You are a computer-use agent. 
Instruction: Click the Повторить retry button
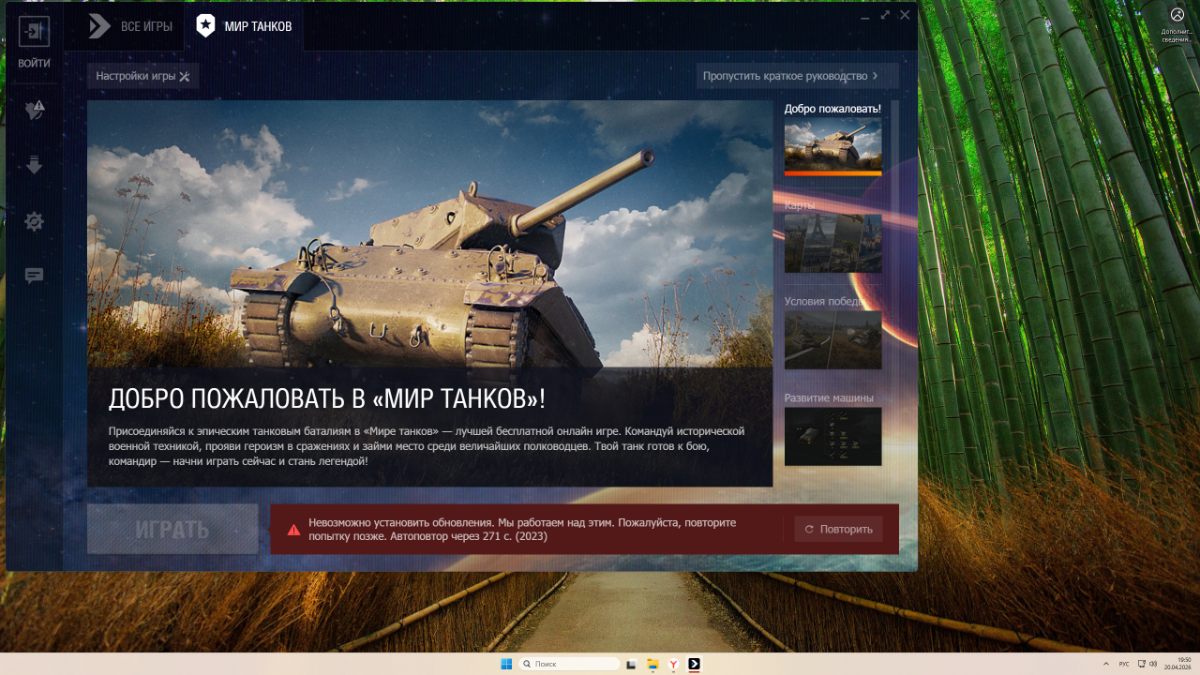(x=839, y=529)
